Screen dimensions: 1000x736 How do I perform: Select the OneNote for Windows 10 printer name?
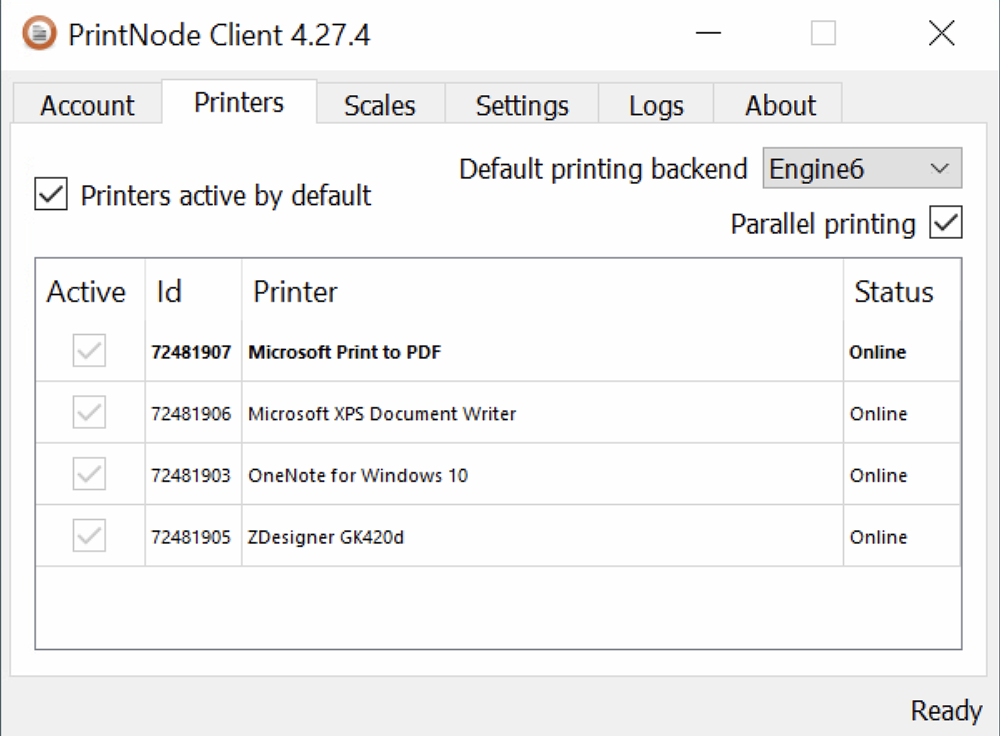358,476
